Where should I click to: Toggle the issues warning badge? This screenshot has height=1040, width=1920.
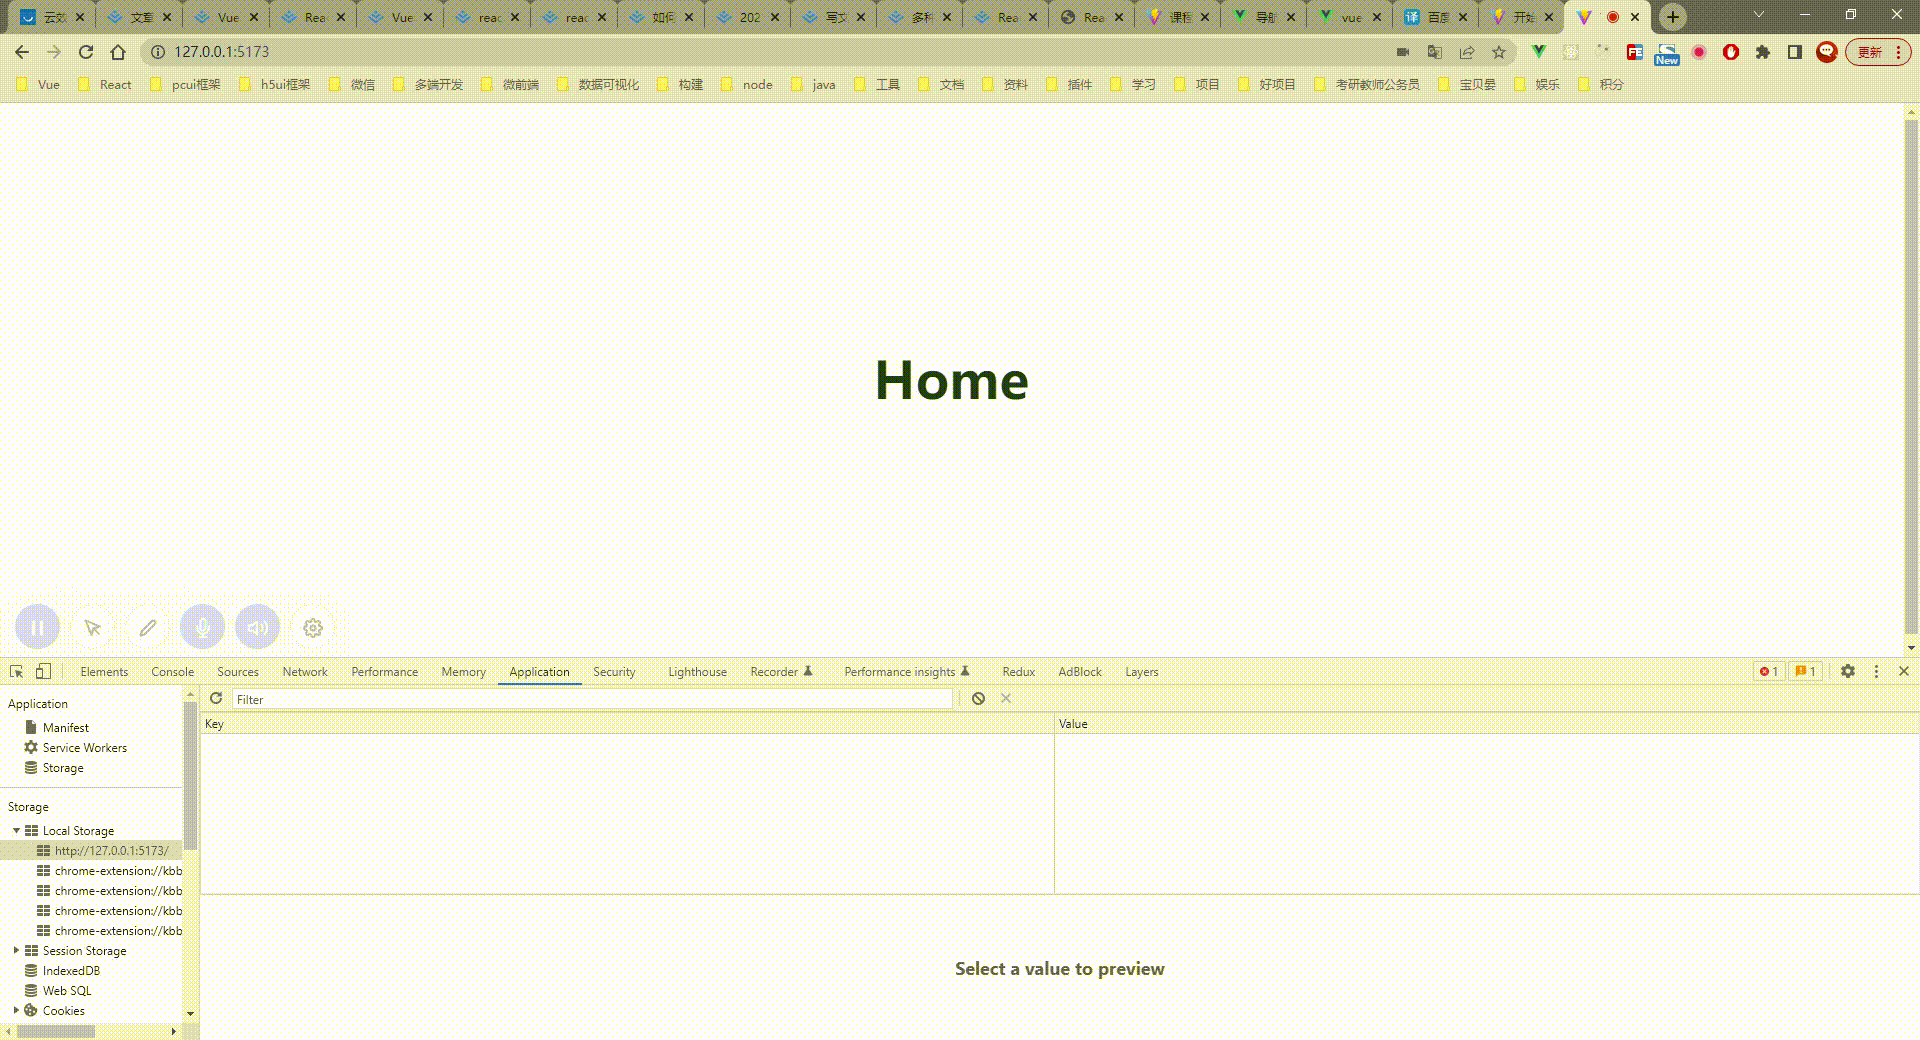pos(1804,671)
